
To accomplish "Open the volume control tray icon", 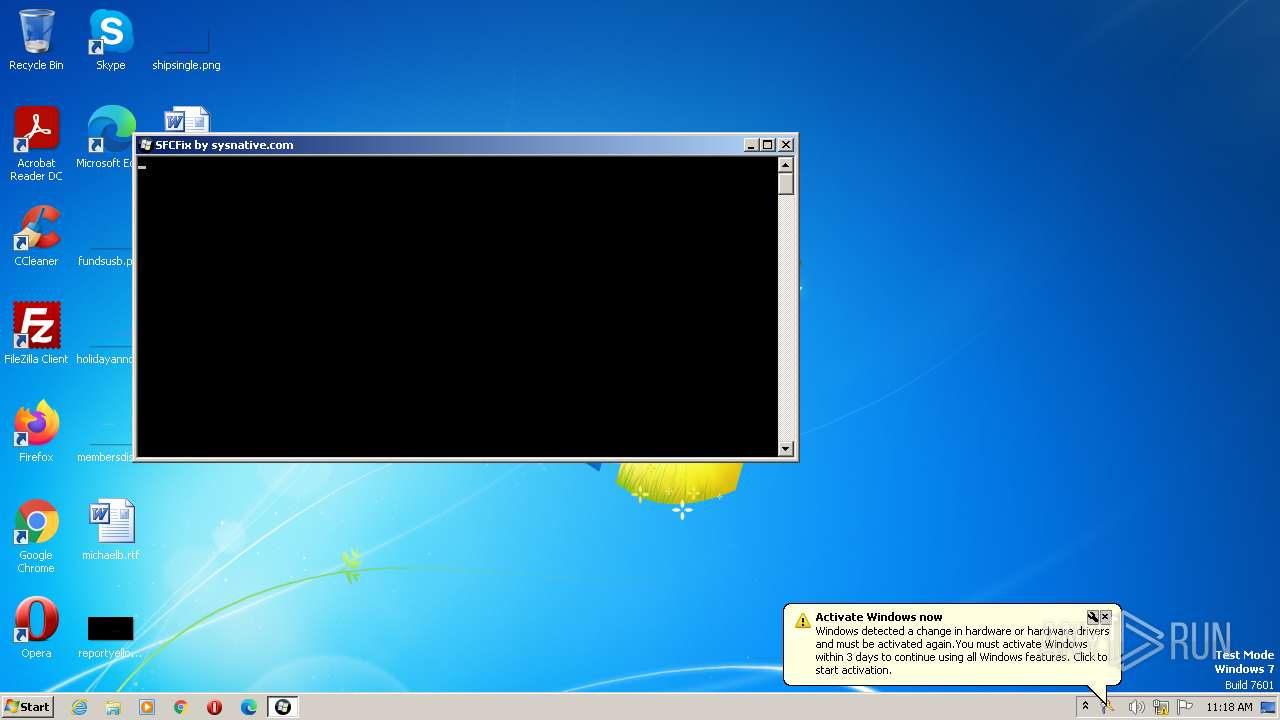I will pyautogui.click(x=1136, y=707).
